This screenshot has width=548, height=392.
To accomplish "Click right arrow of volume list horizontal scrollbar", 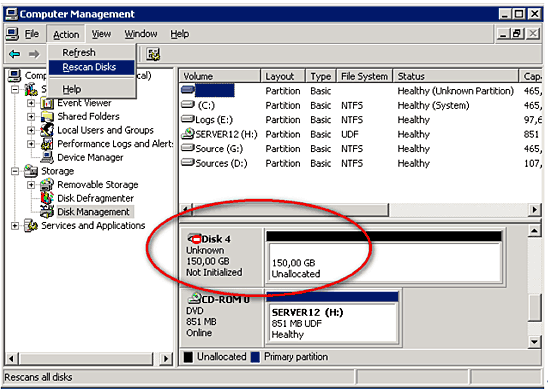I will coord(534,210).
